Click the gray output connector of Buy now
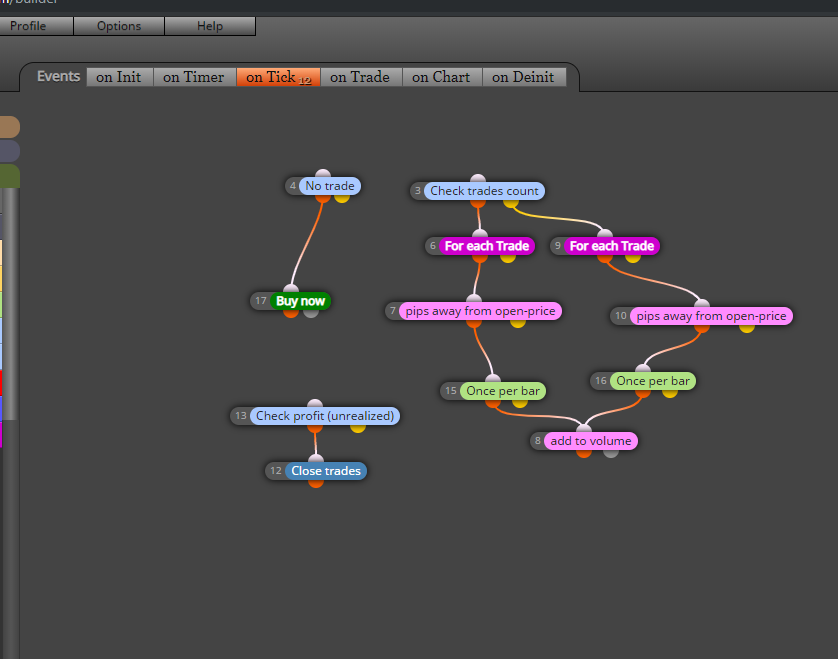This screenshot has height=659, width=838. click(311, 313)
